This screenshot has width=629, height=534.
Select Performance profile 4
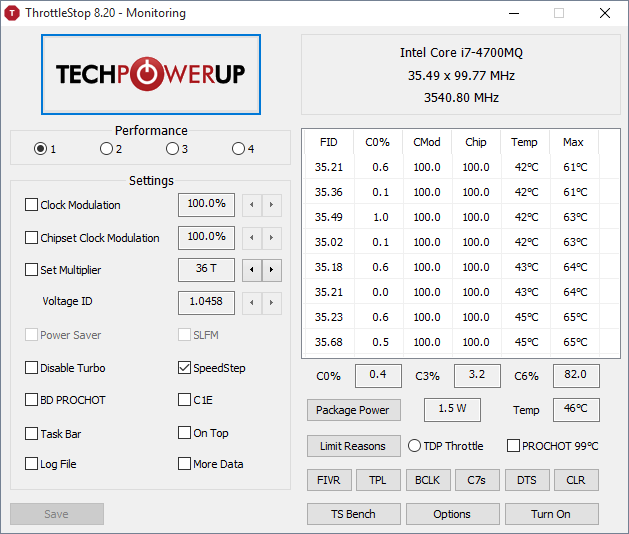(x=238, y=149)
